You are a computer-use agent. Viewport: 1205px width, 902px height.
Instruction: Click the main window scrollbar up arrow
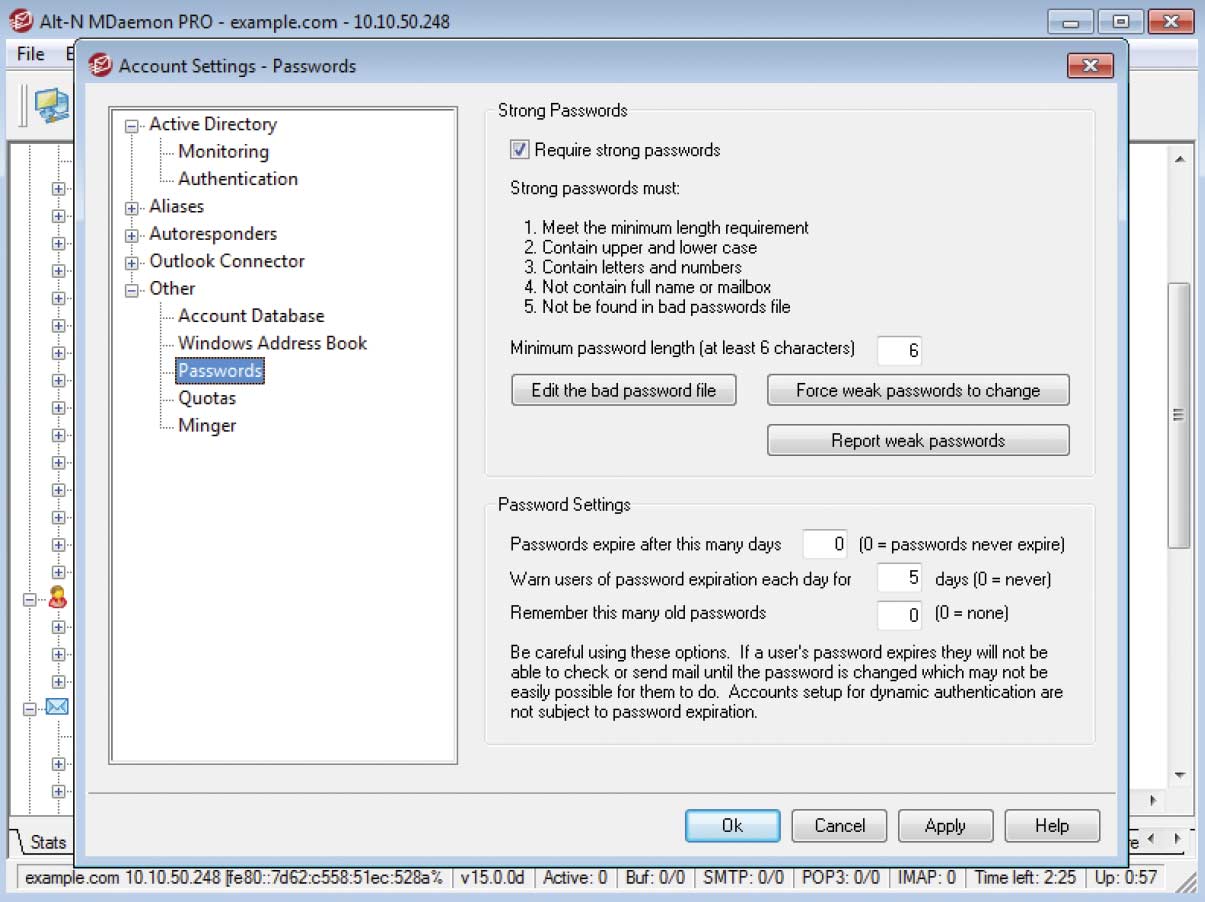point(1179,159)
